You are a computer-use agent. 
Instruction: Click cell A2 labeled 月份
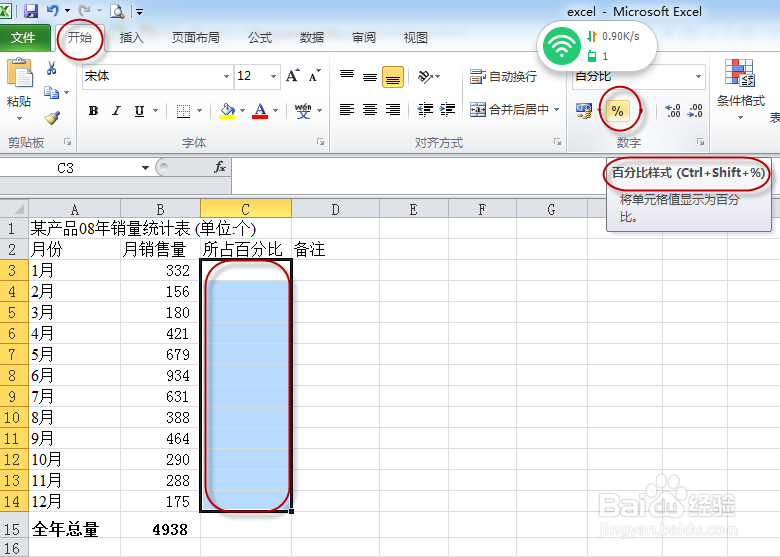tap(74, 249)
